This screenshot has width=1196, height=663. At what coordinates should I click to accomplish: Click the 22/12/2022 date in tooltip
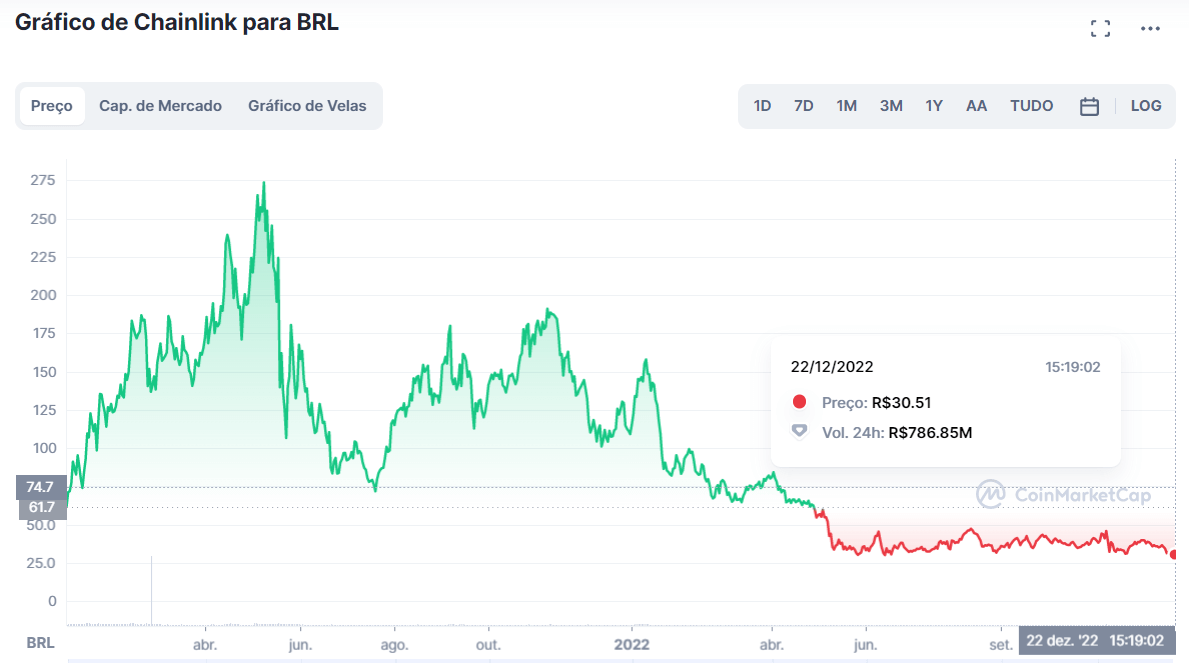831,367
